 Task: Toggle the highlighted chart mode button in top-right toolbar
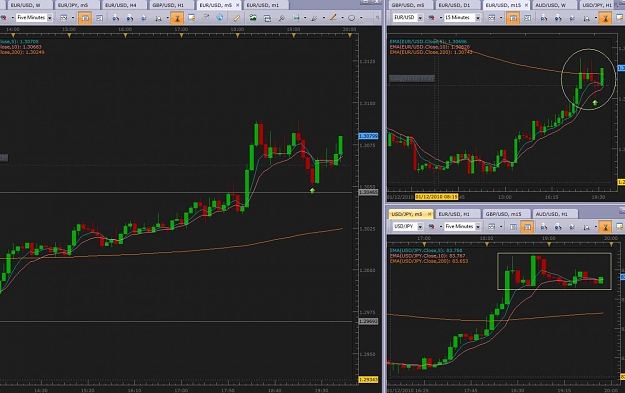pos(513,18)
